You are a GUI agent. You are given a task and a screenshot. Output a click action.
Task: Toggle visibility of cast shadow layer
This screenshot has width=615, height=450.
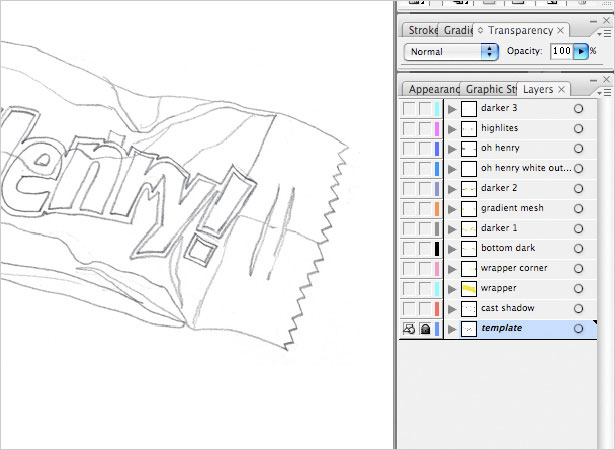pyautogui.click(x=409, y=309)
